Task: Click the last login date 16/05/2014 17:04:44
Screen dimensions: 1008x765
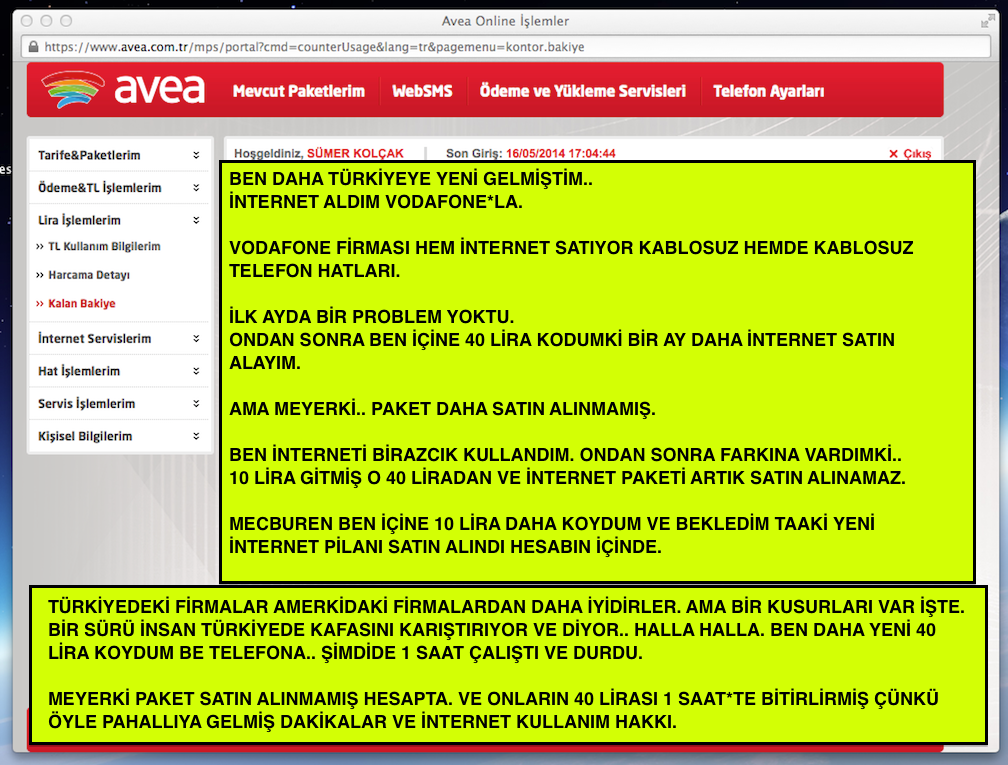Action: [561, 154]
